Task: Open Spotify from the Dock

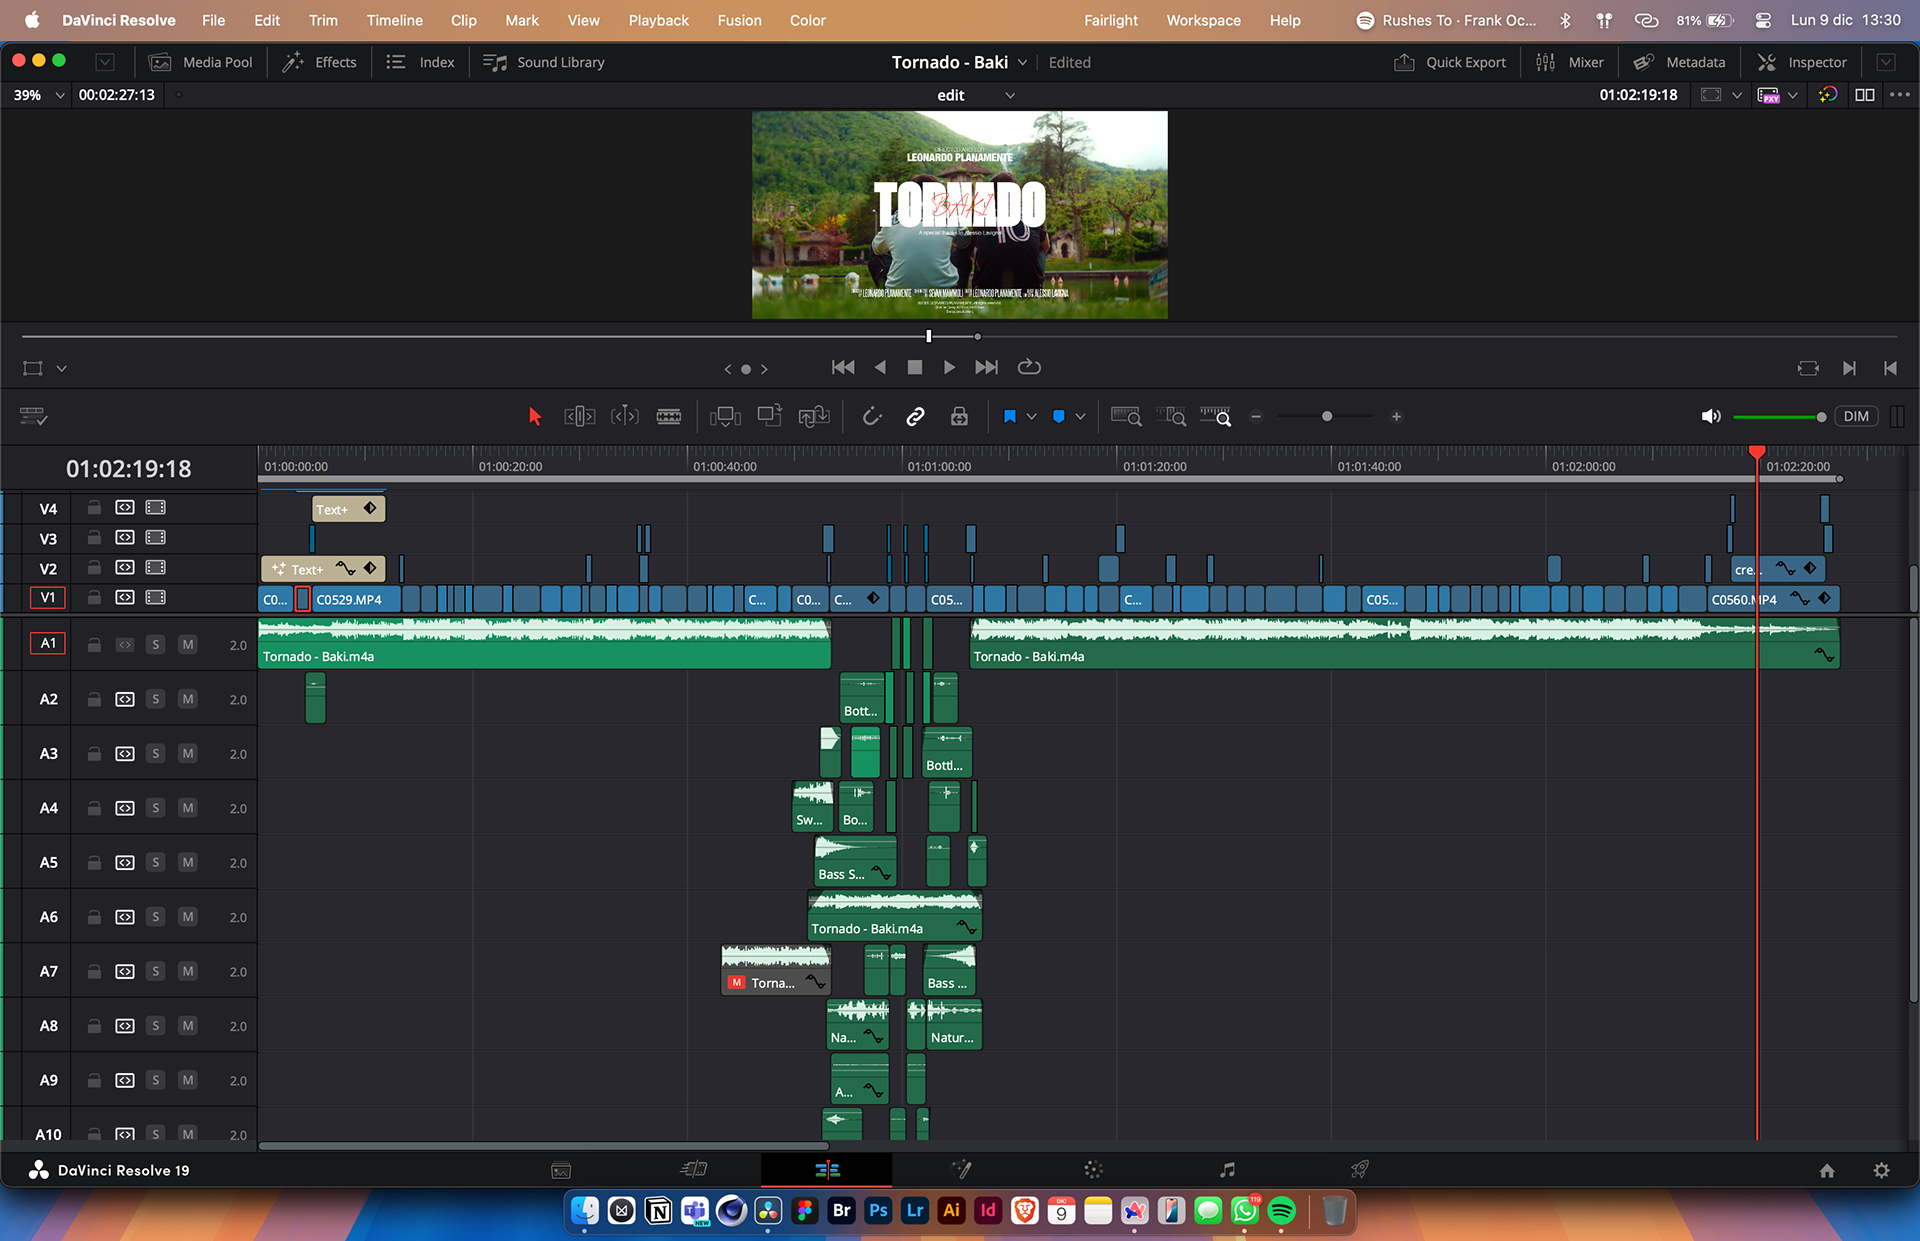Action: click(x=1282, y=1211)
